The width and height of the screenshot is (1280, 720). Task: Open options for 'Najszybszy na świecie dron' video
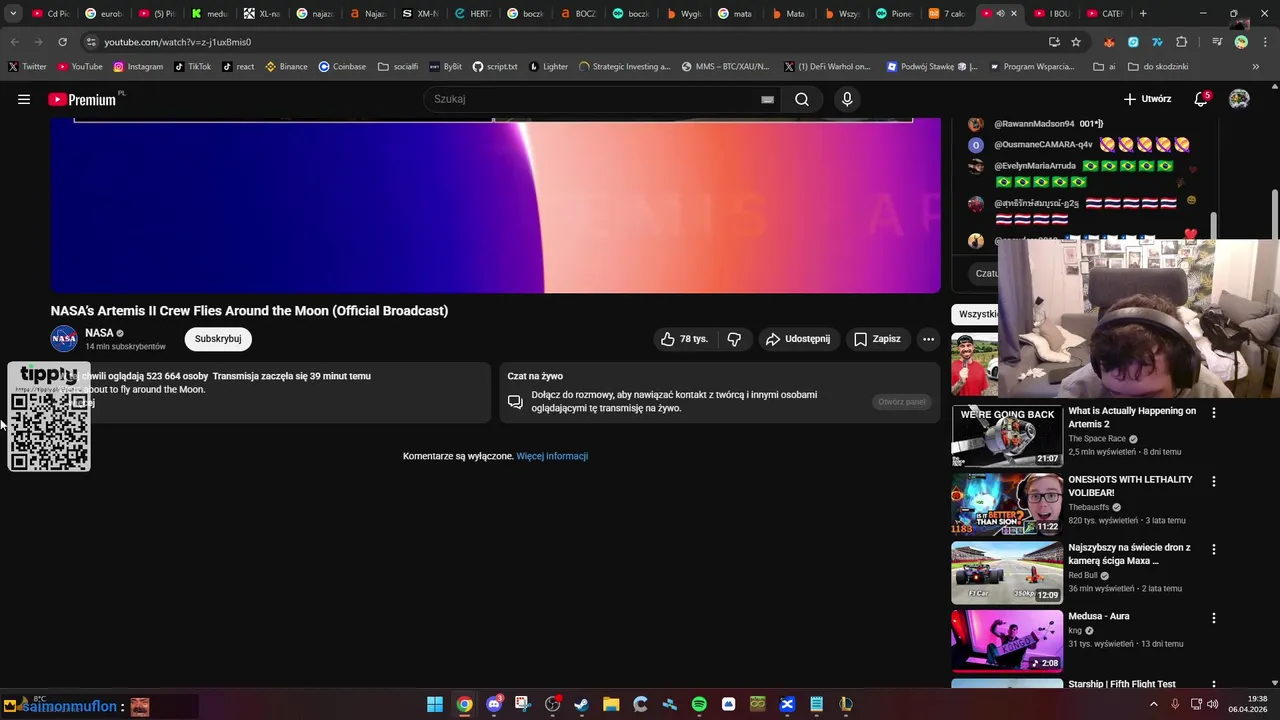coord(1214,549)
